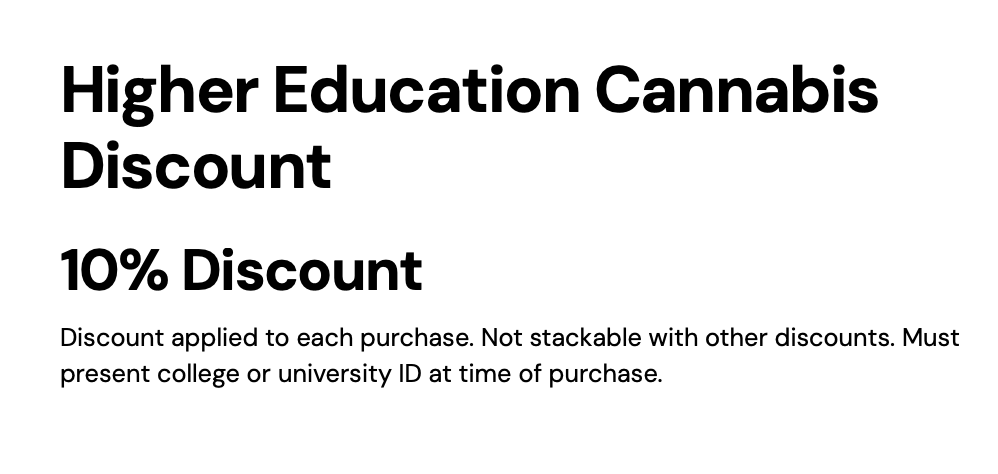The width and height of the screenshot is (998, 474).
Task: Click the "10%" figure in the subheading
Action: pyautogui.click(x=114, y=270)
